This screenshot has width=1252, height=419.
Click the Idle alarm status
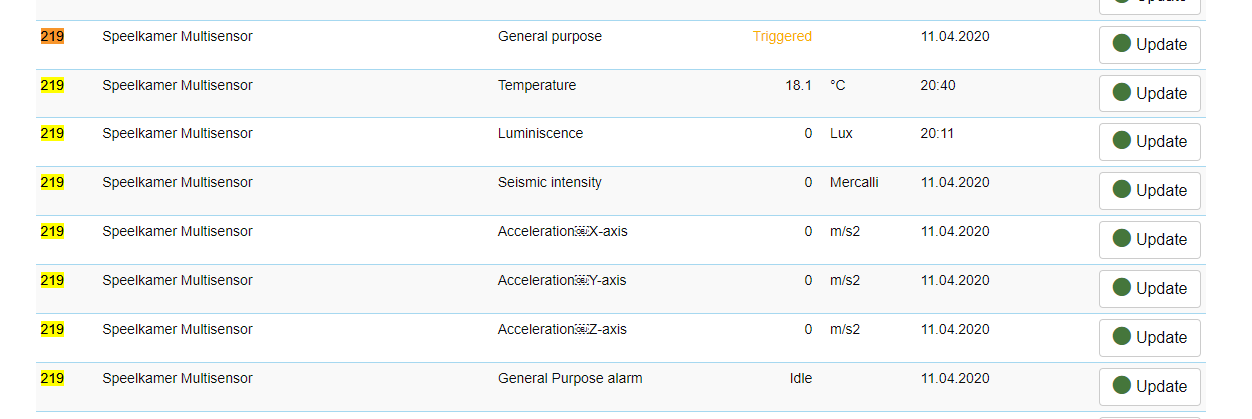(800, 378)
